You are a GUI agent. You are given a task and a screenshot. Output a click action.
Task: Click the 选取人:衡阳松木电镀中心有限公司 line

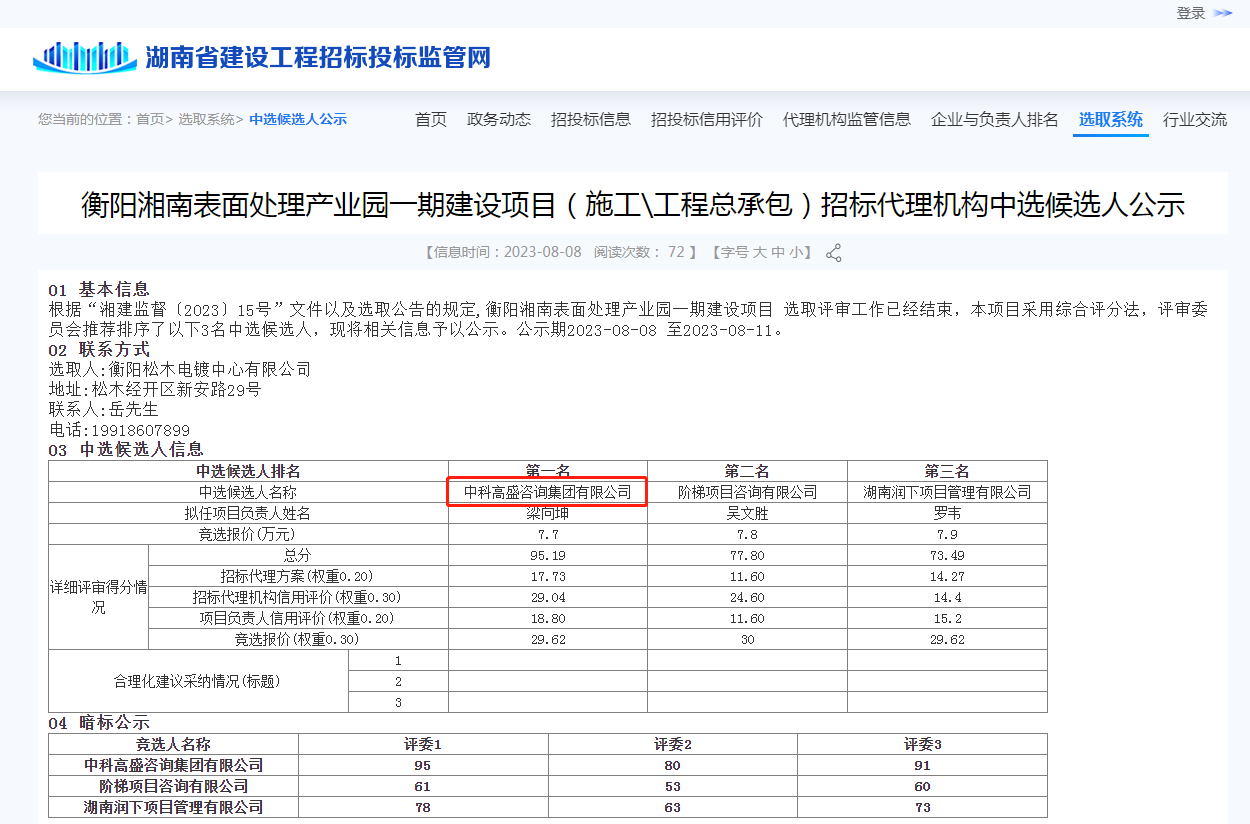pos(180,370)
